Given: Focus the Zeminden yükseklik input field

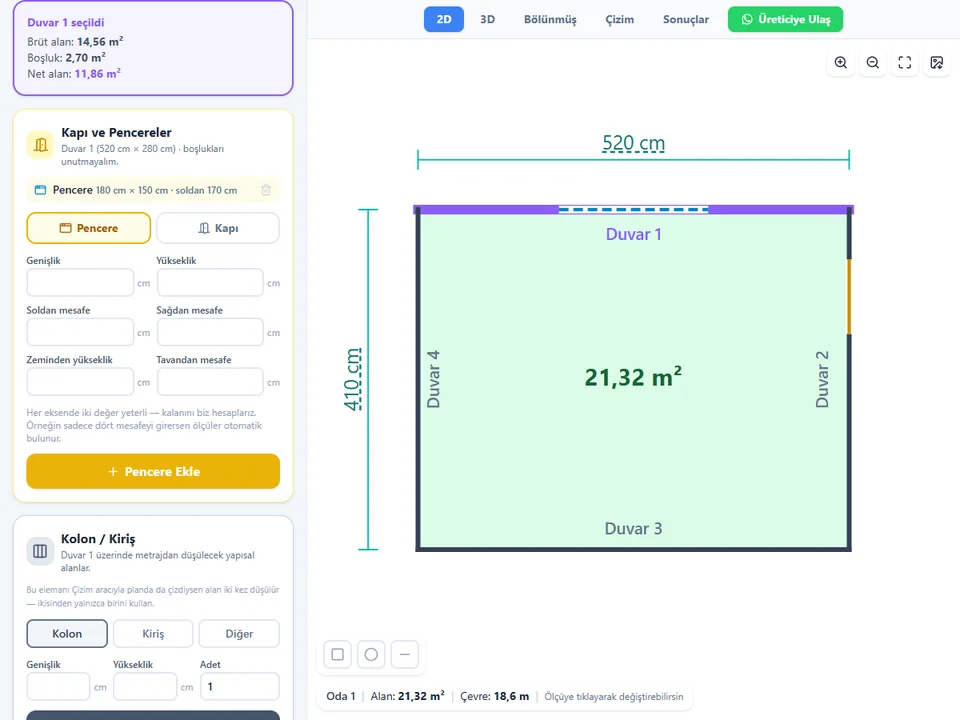Looking at the screenshot, I should click(80, 382).
